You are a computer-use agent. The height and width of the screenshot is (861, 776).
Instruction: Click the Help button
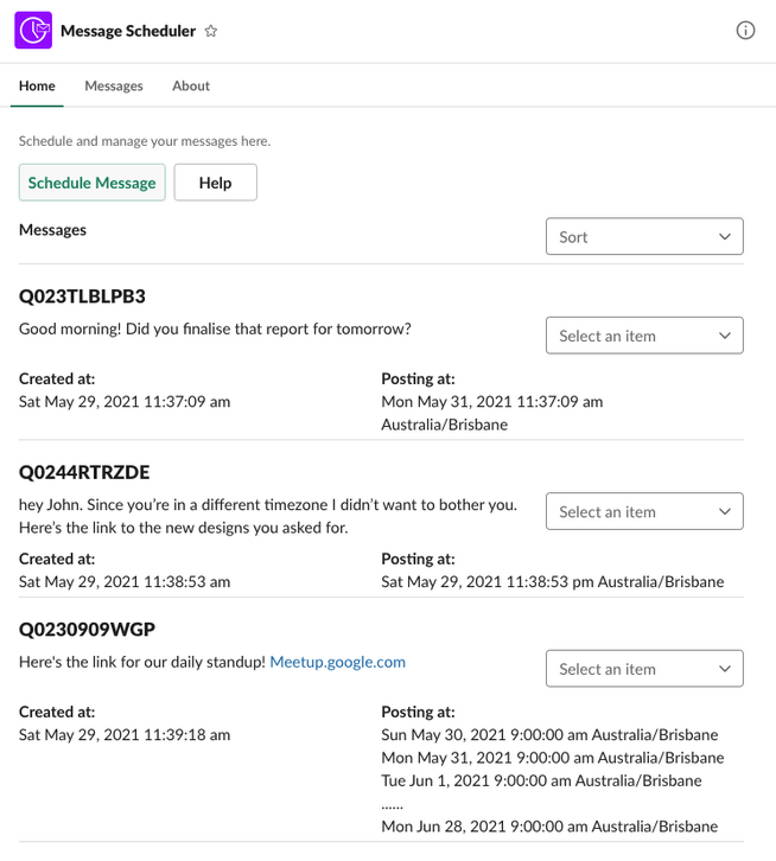coord(215,183)
